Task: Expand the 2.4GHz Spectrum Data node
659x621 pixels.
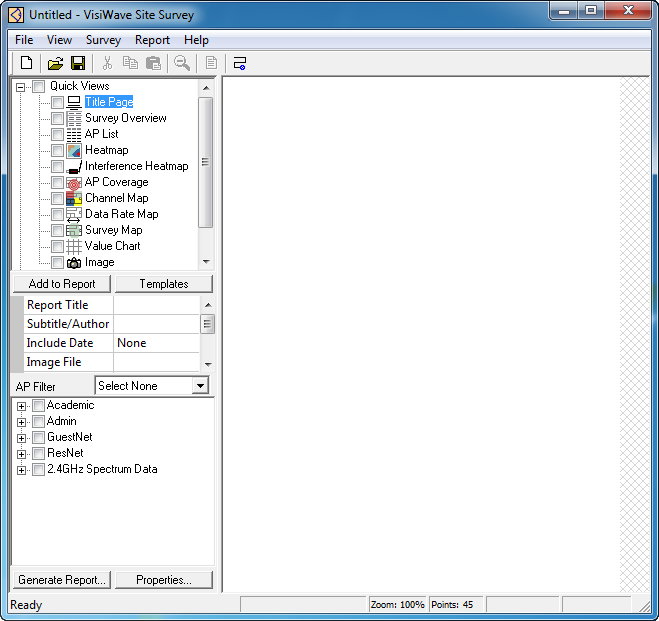Action: point(21,470)
